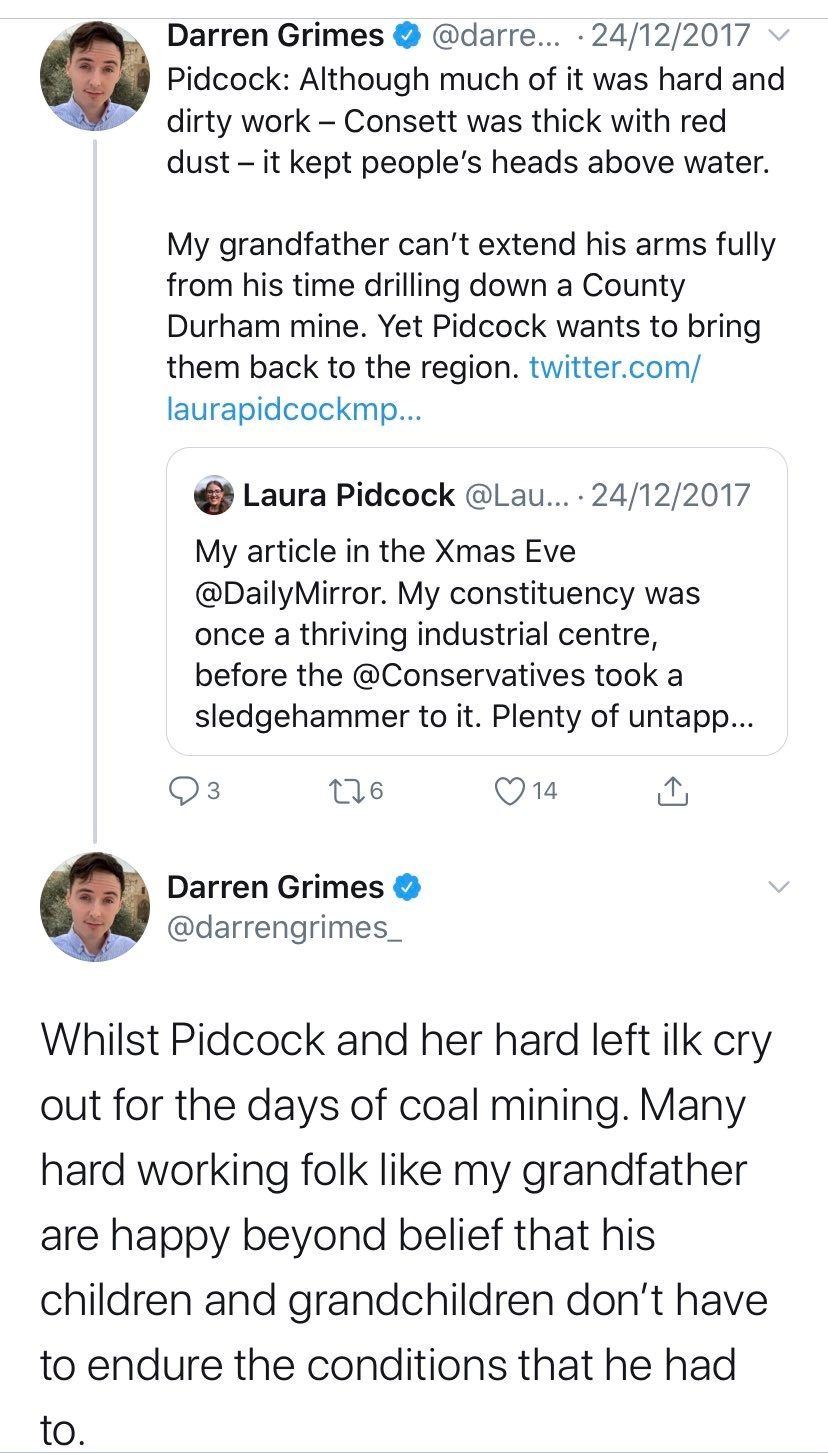Click Darren Grimes' top profile picture
Image resolution: width=828 pixels, height=1453 pixels.
click(x=94, y=75)
